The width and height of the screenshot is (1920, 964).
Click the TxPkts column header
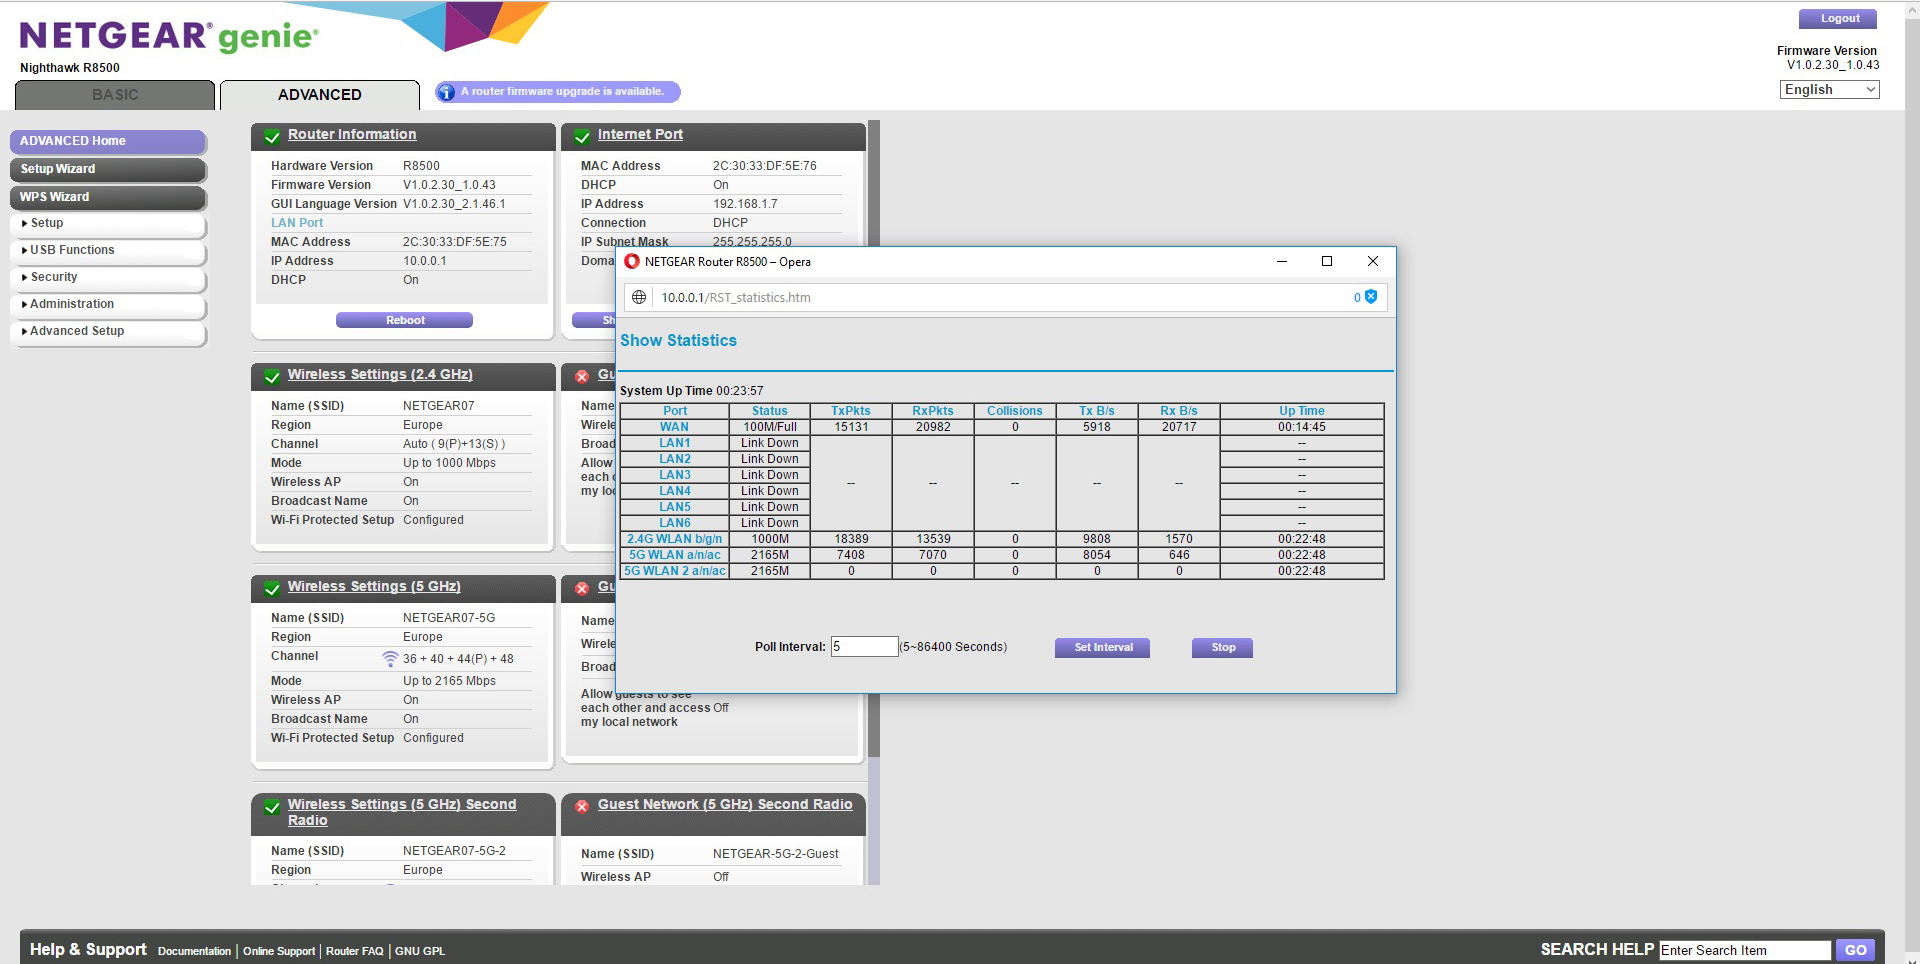click(851, 411)
